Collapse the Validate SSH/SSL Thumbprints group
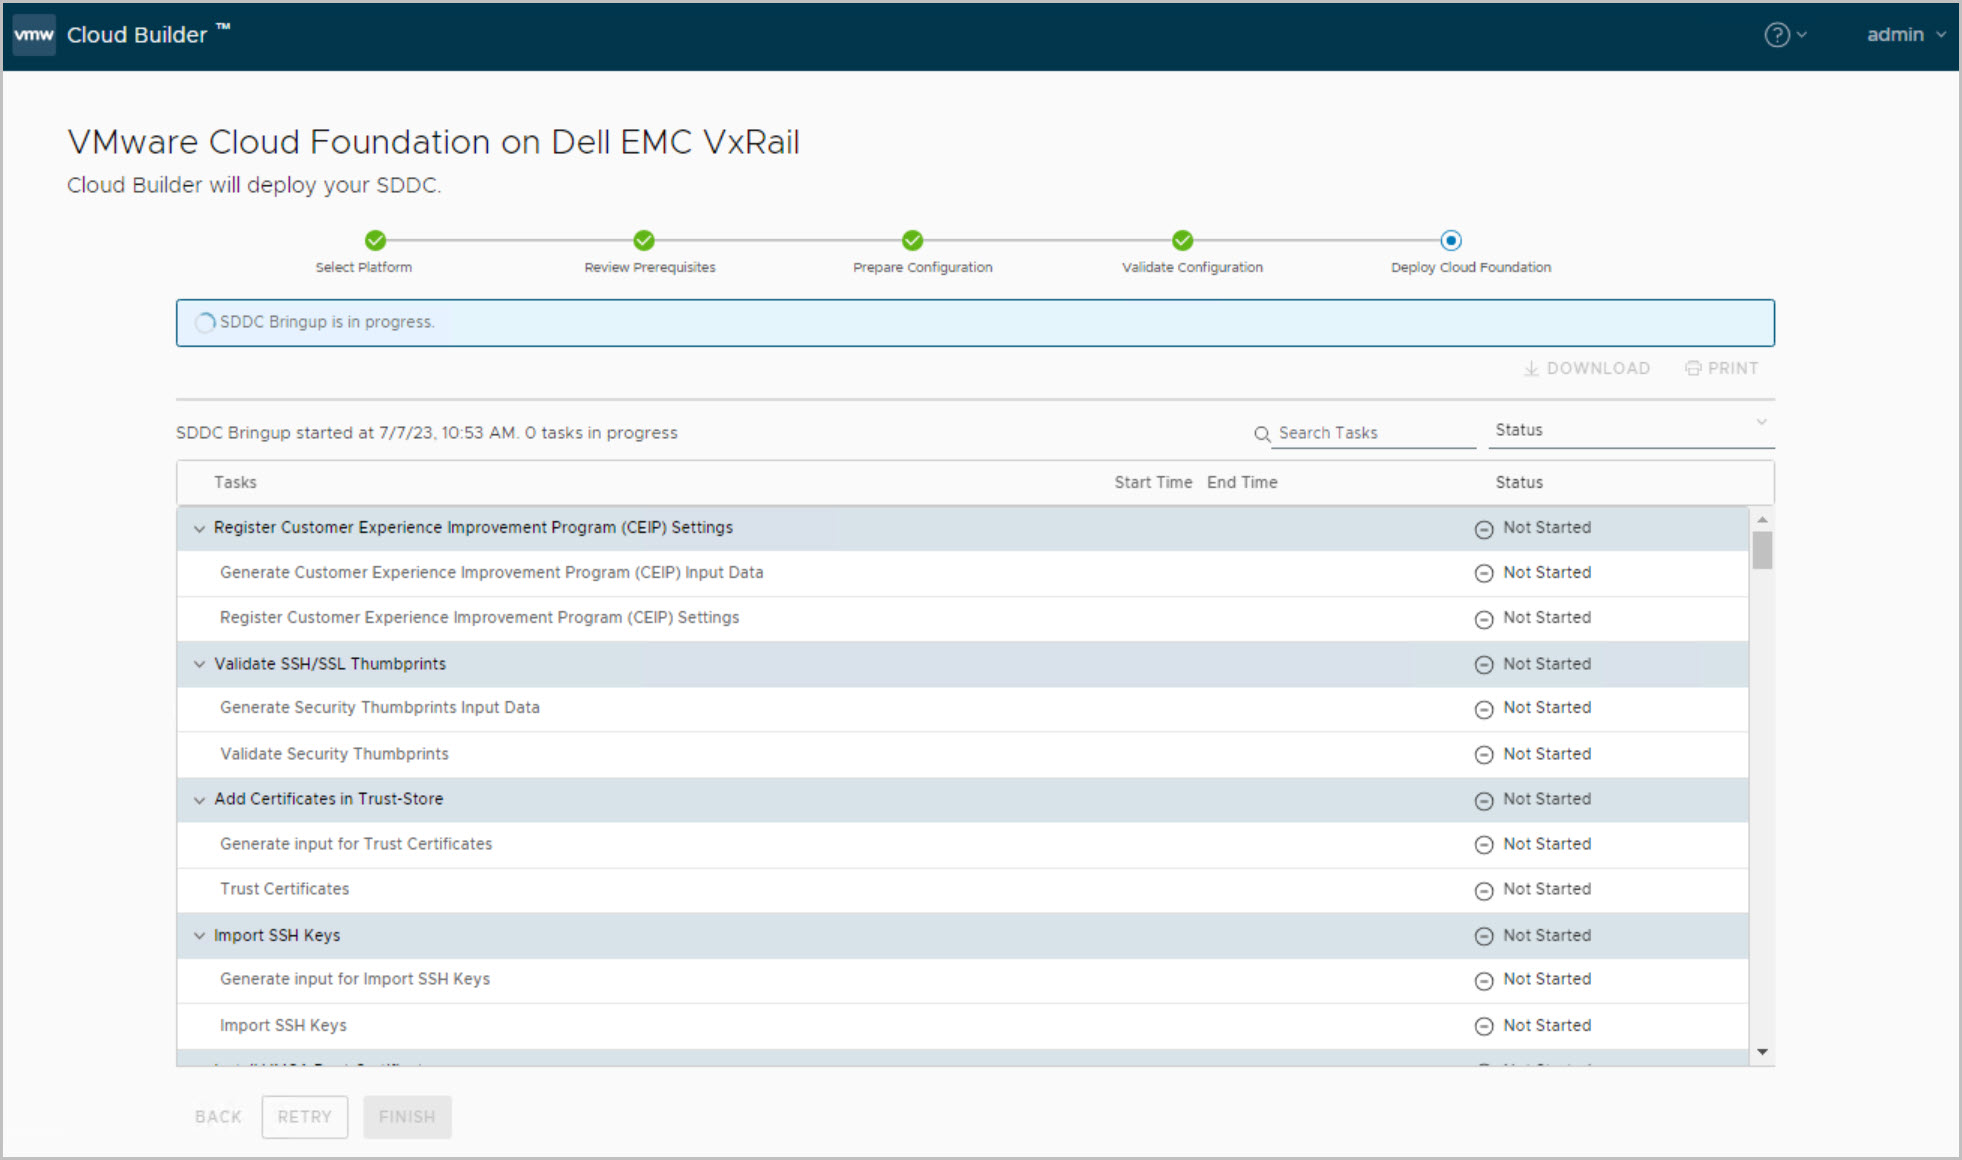The height and width of the screenshot is (1160, 1962). coord(199,665)
